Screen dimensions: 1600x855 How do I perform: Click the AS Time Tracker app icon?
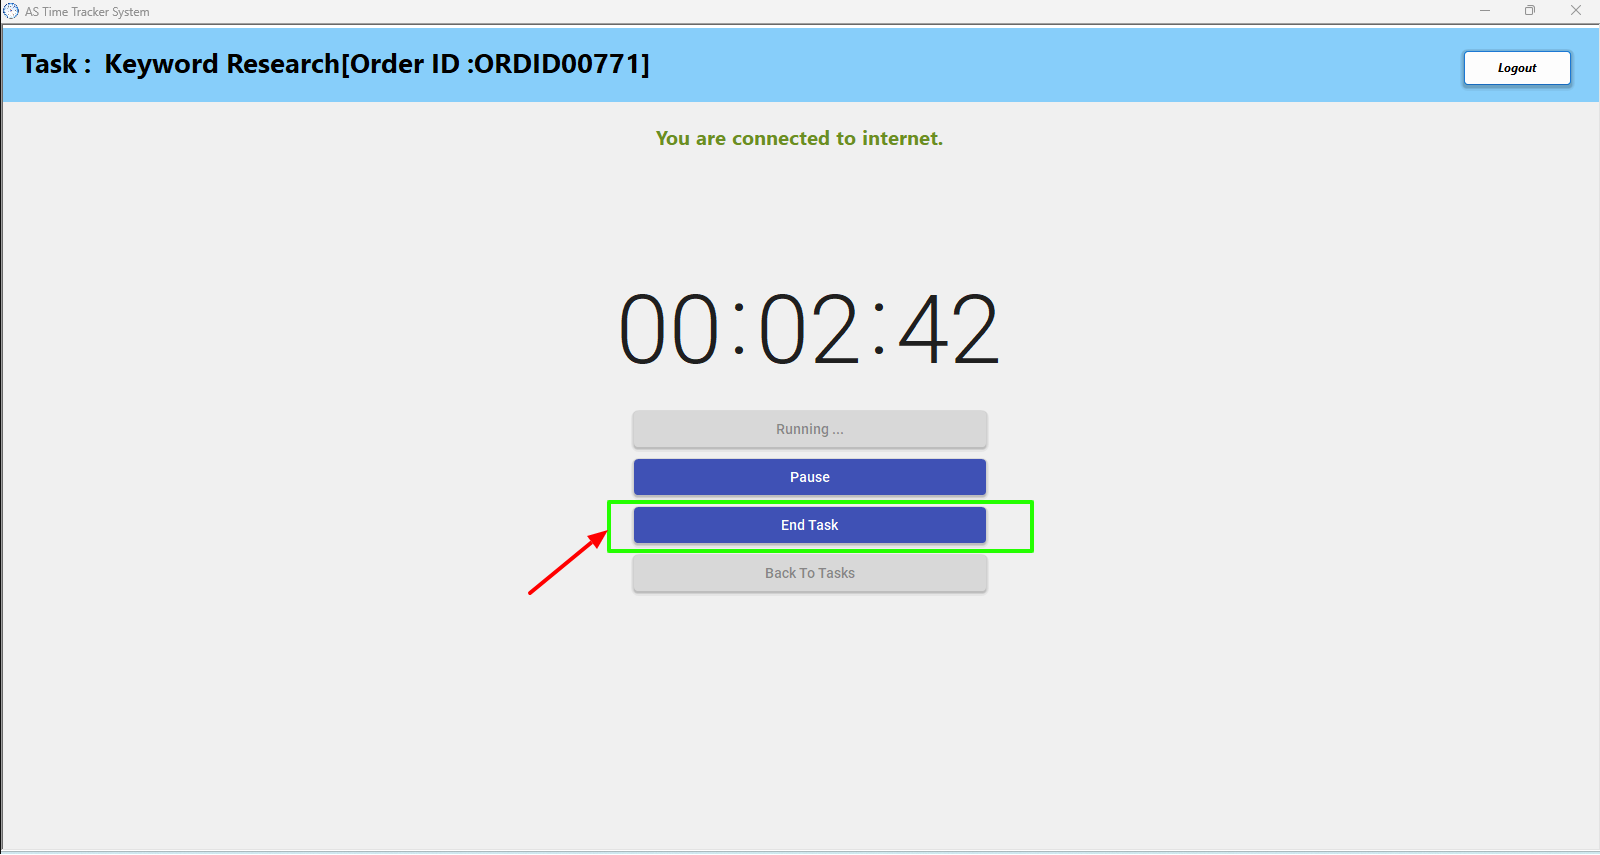point(11,11)
